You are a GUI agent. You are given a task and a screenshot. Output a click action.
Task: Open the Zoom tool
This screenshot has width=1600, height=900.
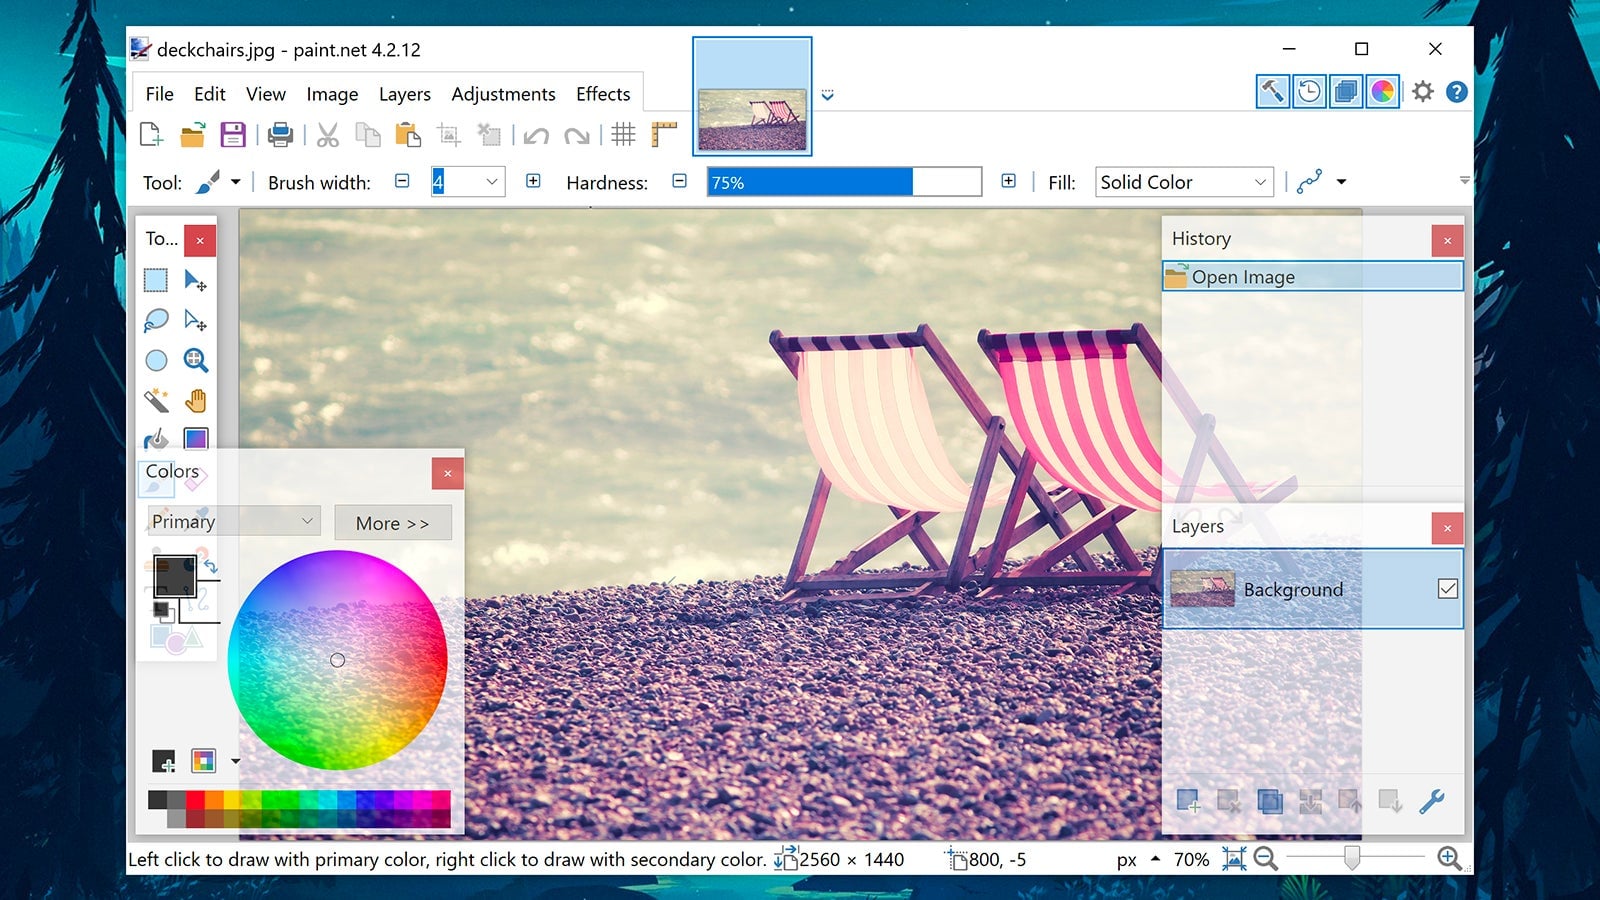[196, 360]
